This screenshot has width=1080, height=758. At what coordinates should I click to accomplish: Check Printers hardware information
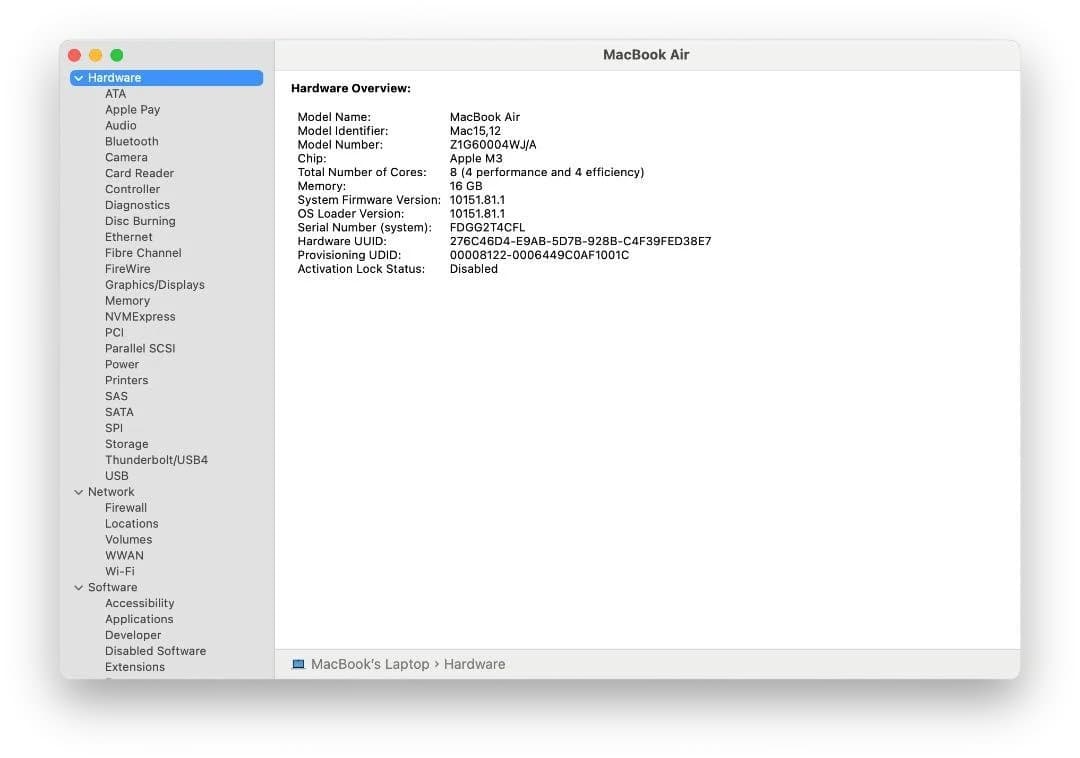click(126, 380)
